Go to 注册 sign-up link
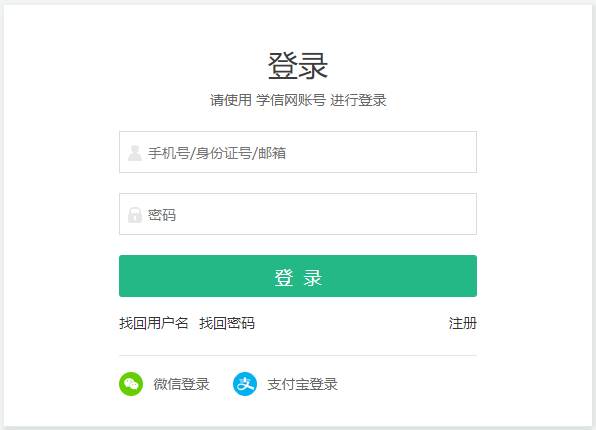The width and height of the screenshot is (596, 430). 463,323
